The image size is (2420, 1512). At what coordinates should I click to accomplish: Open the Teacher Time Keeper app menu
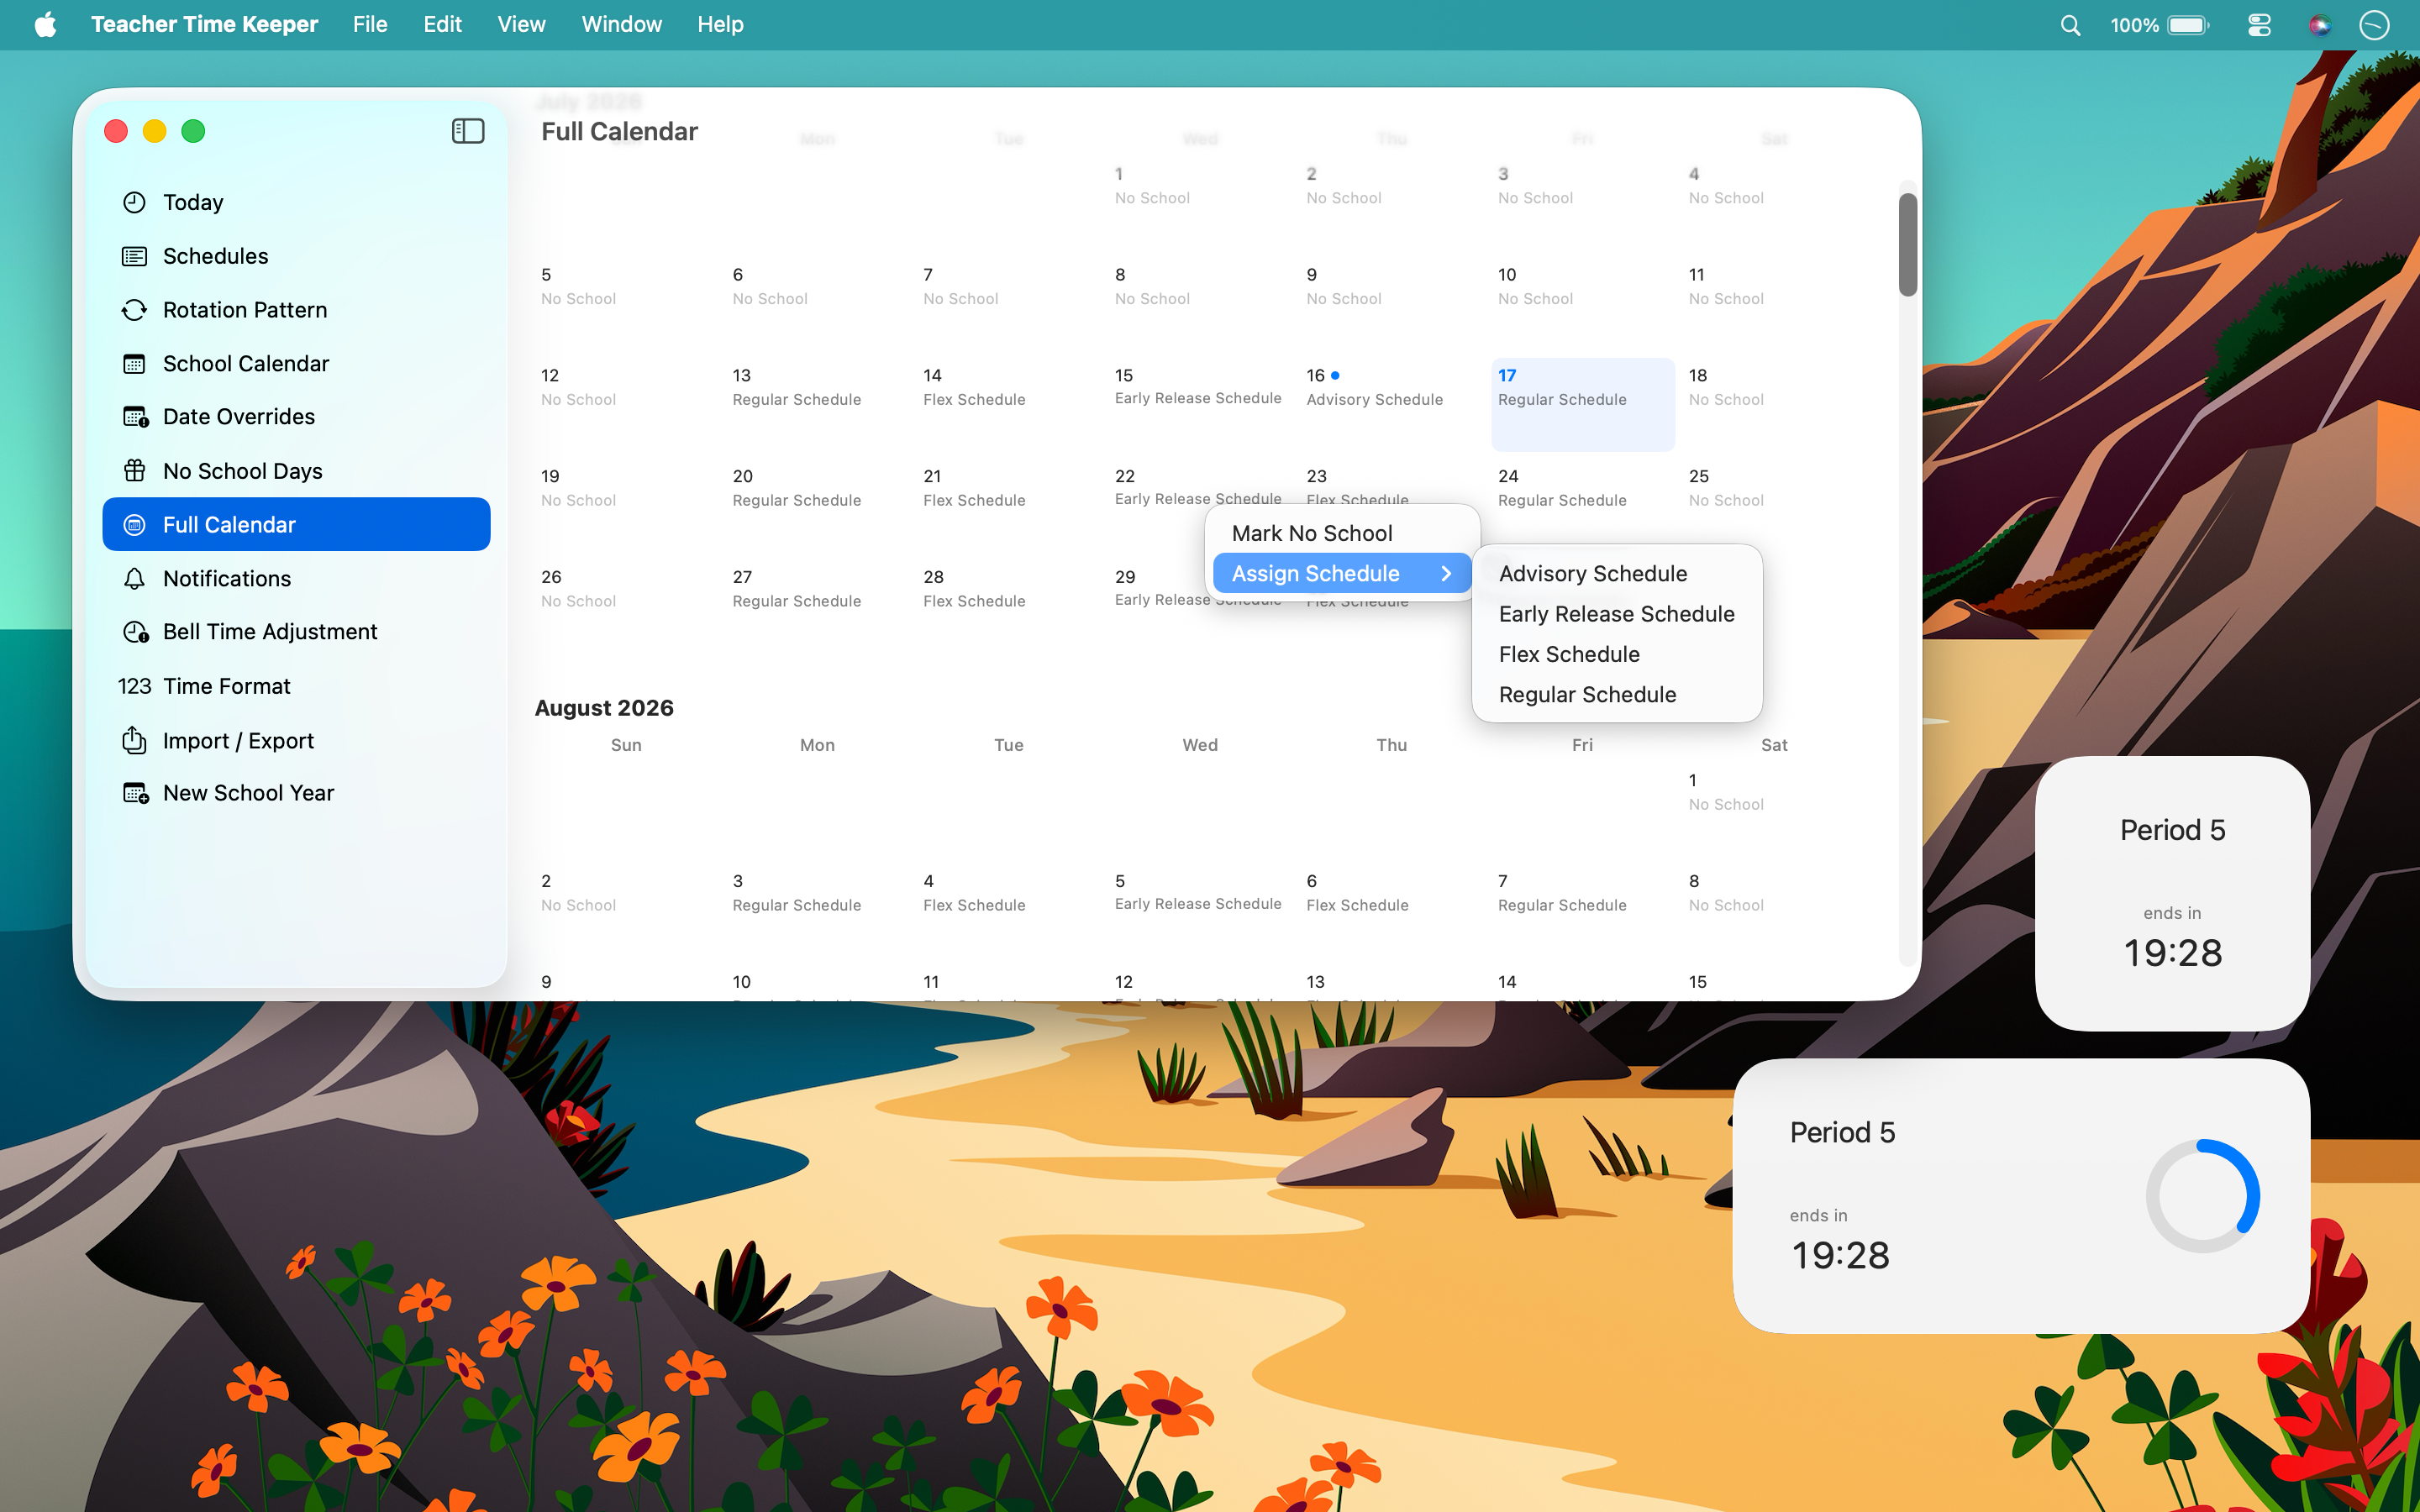click(204, 24)
